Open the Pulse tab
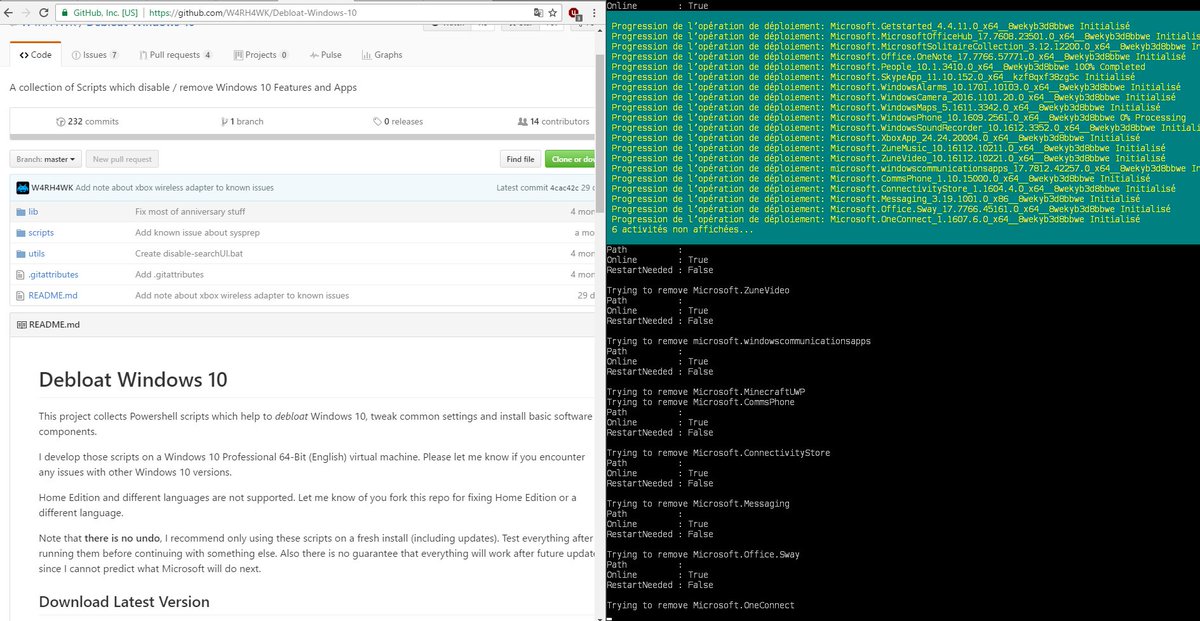 [325, 55]
